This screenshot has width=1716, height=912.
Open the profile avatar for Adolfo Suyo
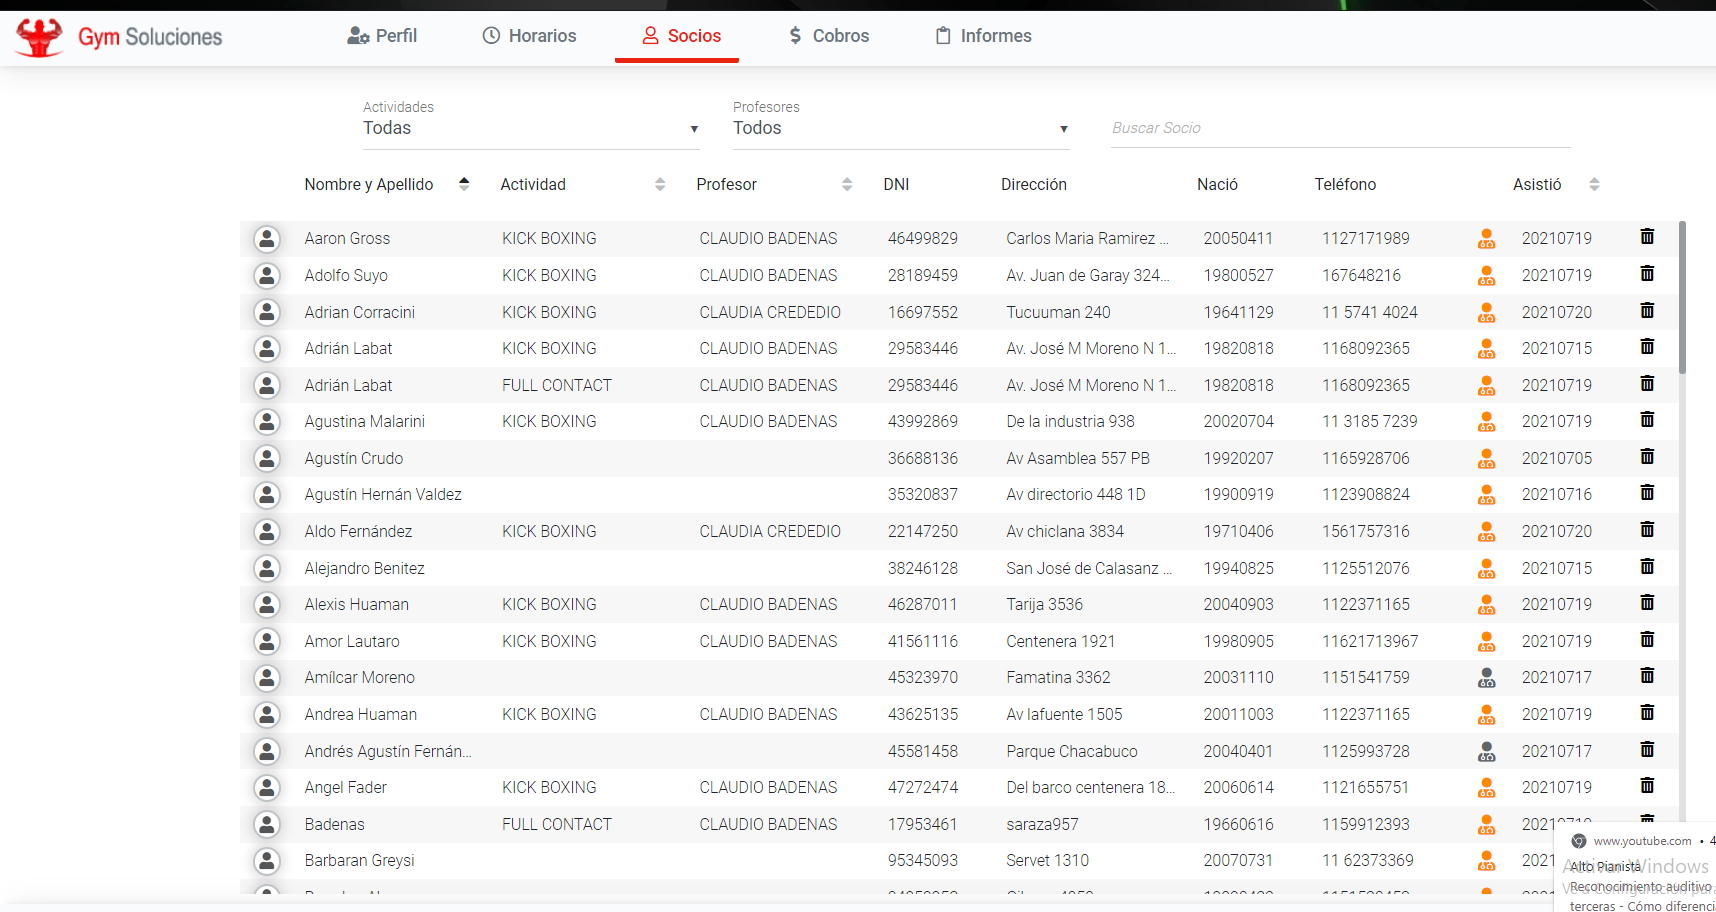[x=267, y=275]
